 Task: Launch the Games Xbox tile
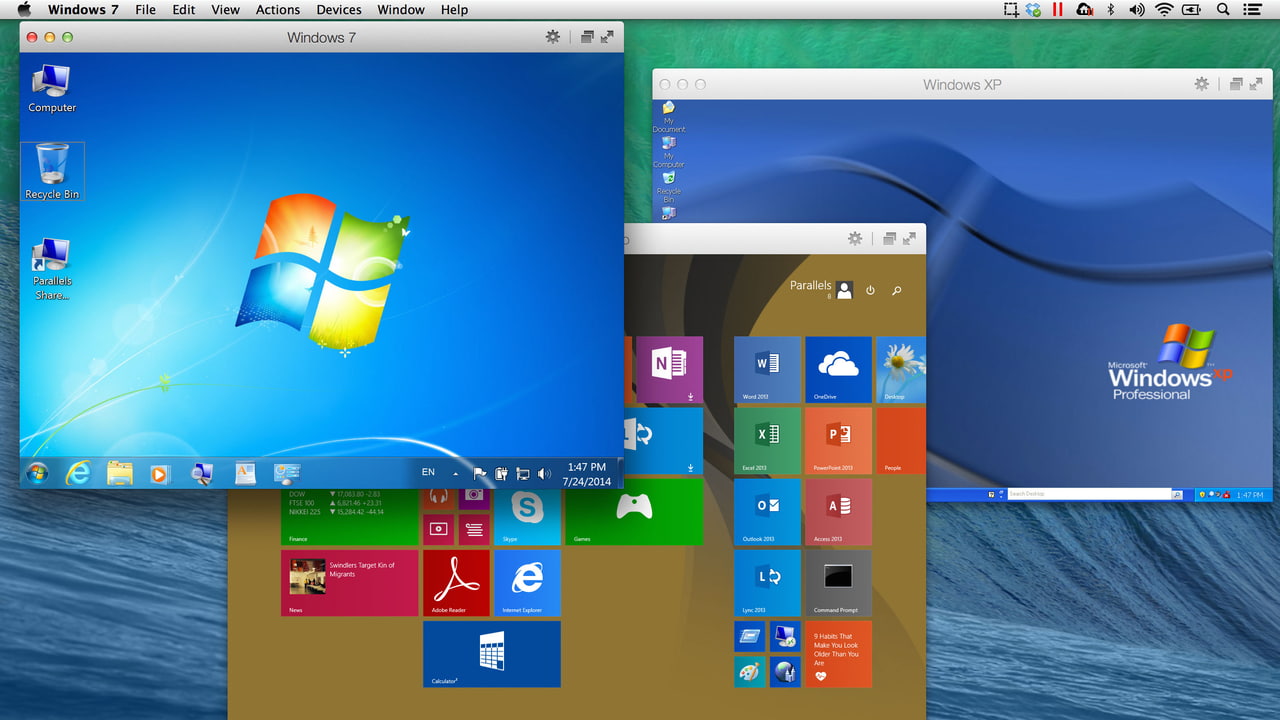(x=634, y=512)
